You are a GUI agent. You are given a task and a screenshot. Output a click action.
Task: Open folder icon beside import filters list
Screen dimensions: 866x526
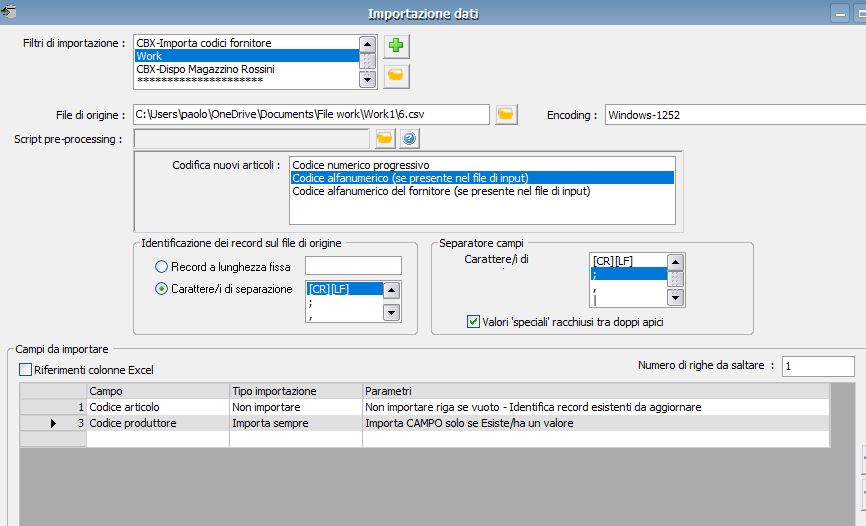point(395,75)
